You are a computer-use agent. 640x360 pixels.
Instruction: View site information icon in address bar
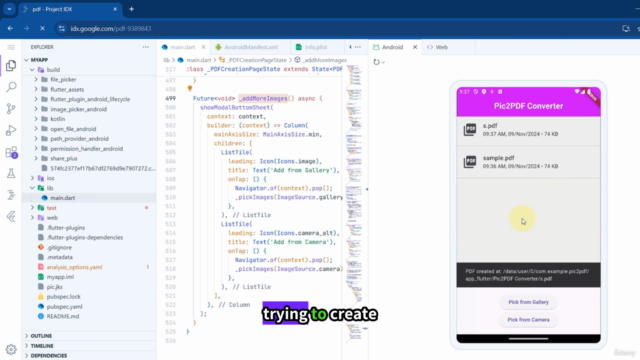click(62, 29)
